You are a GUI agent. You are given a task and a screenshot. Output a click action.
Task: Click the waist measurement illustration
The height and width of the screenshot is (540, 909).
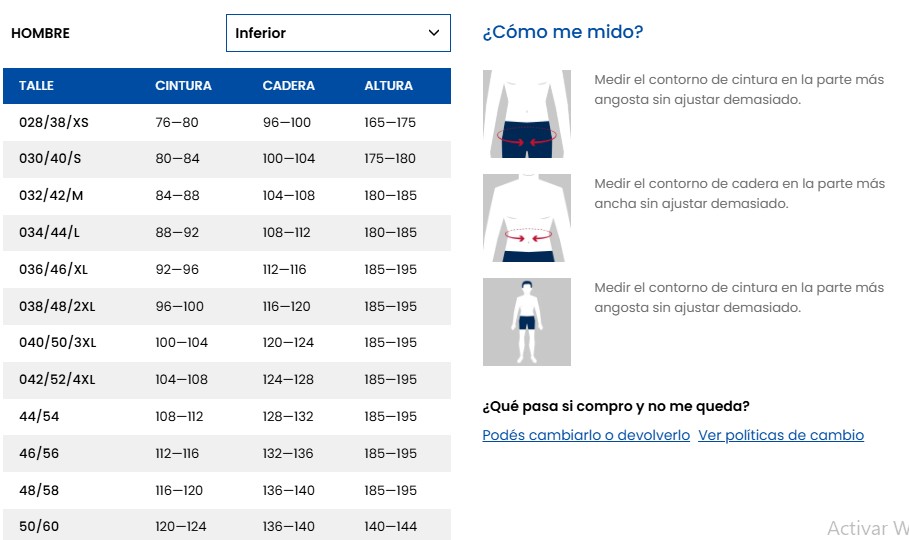[526, 114]
